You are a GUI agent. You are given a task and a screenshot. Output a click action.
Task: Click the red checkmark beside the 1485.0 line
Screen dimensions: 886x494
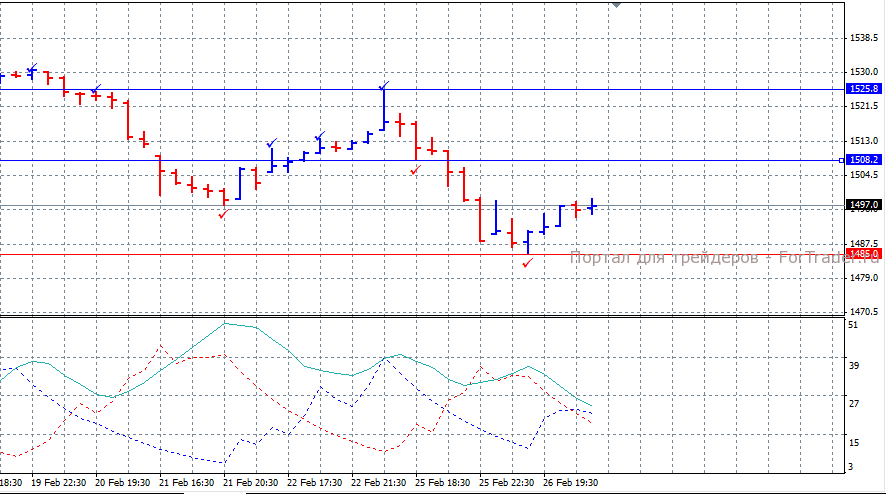point(527,262)
